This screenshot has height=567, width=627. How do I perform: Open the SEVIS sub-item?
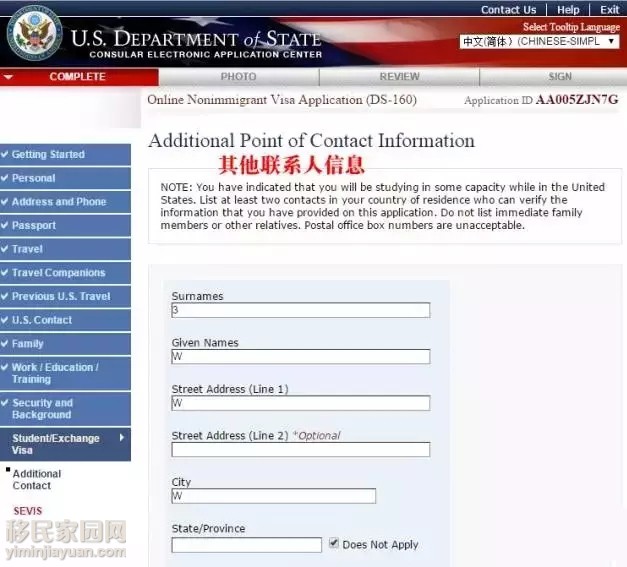(x=28, y=511)
